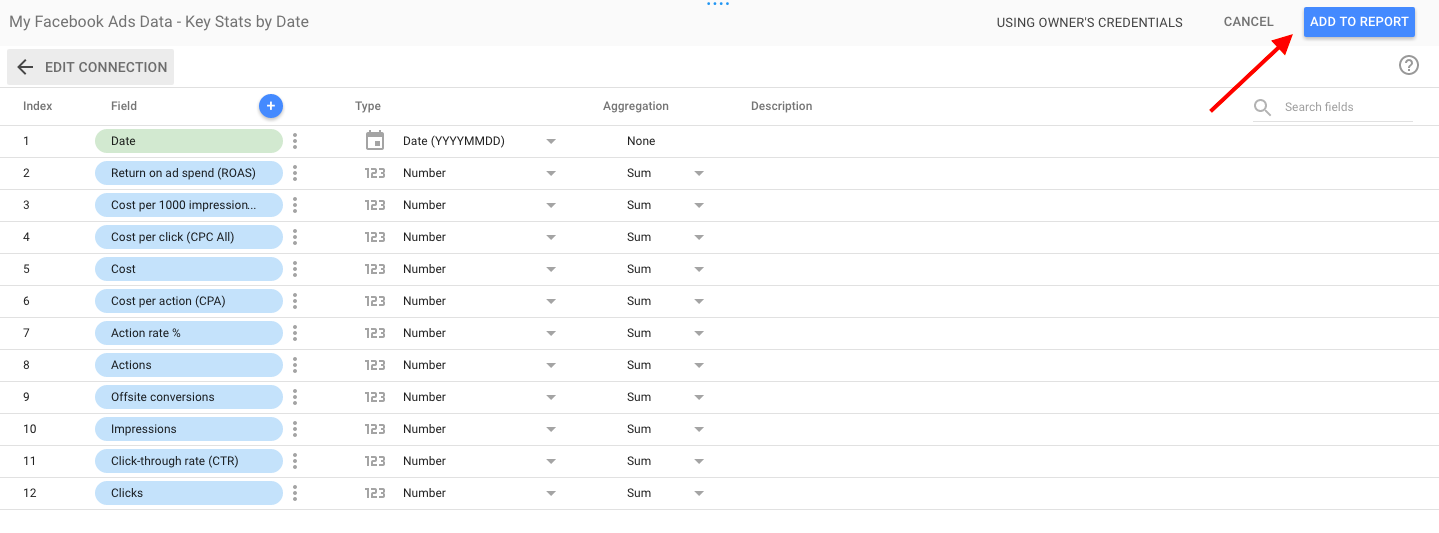
Task: Open three-dot menu for Cost per action field
Action: (295, 301)
